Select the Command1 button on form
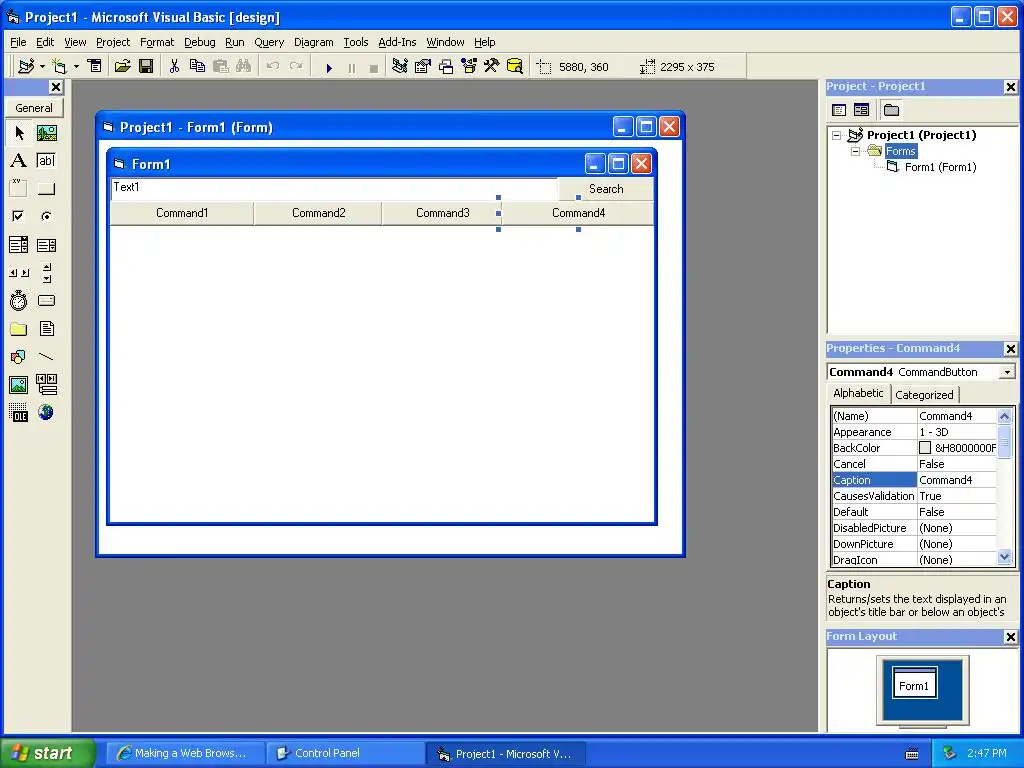1024x768 pixels. [182, 213]
